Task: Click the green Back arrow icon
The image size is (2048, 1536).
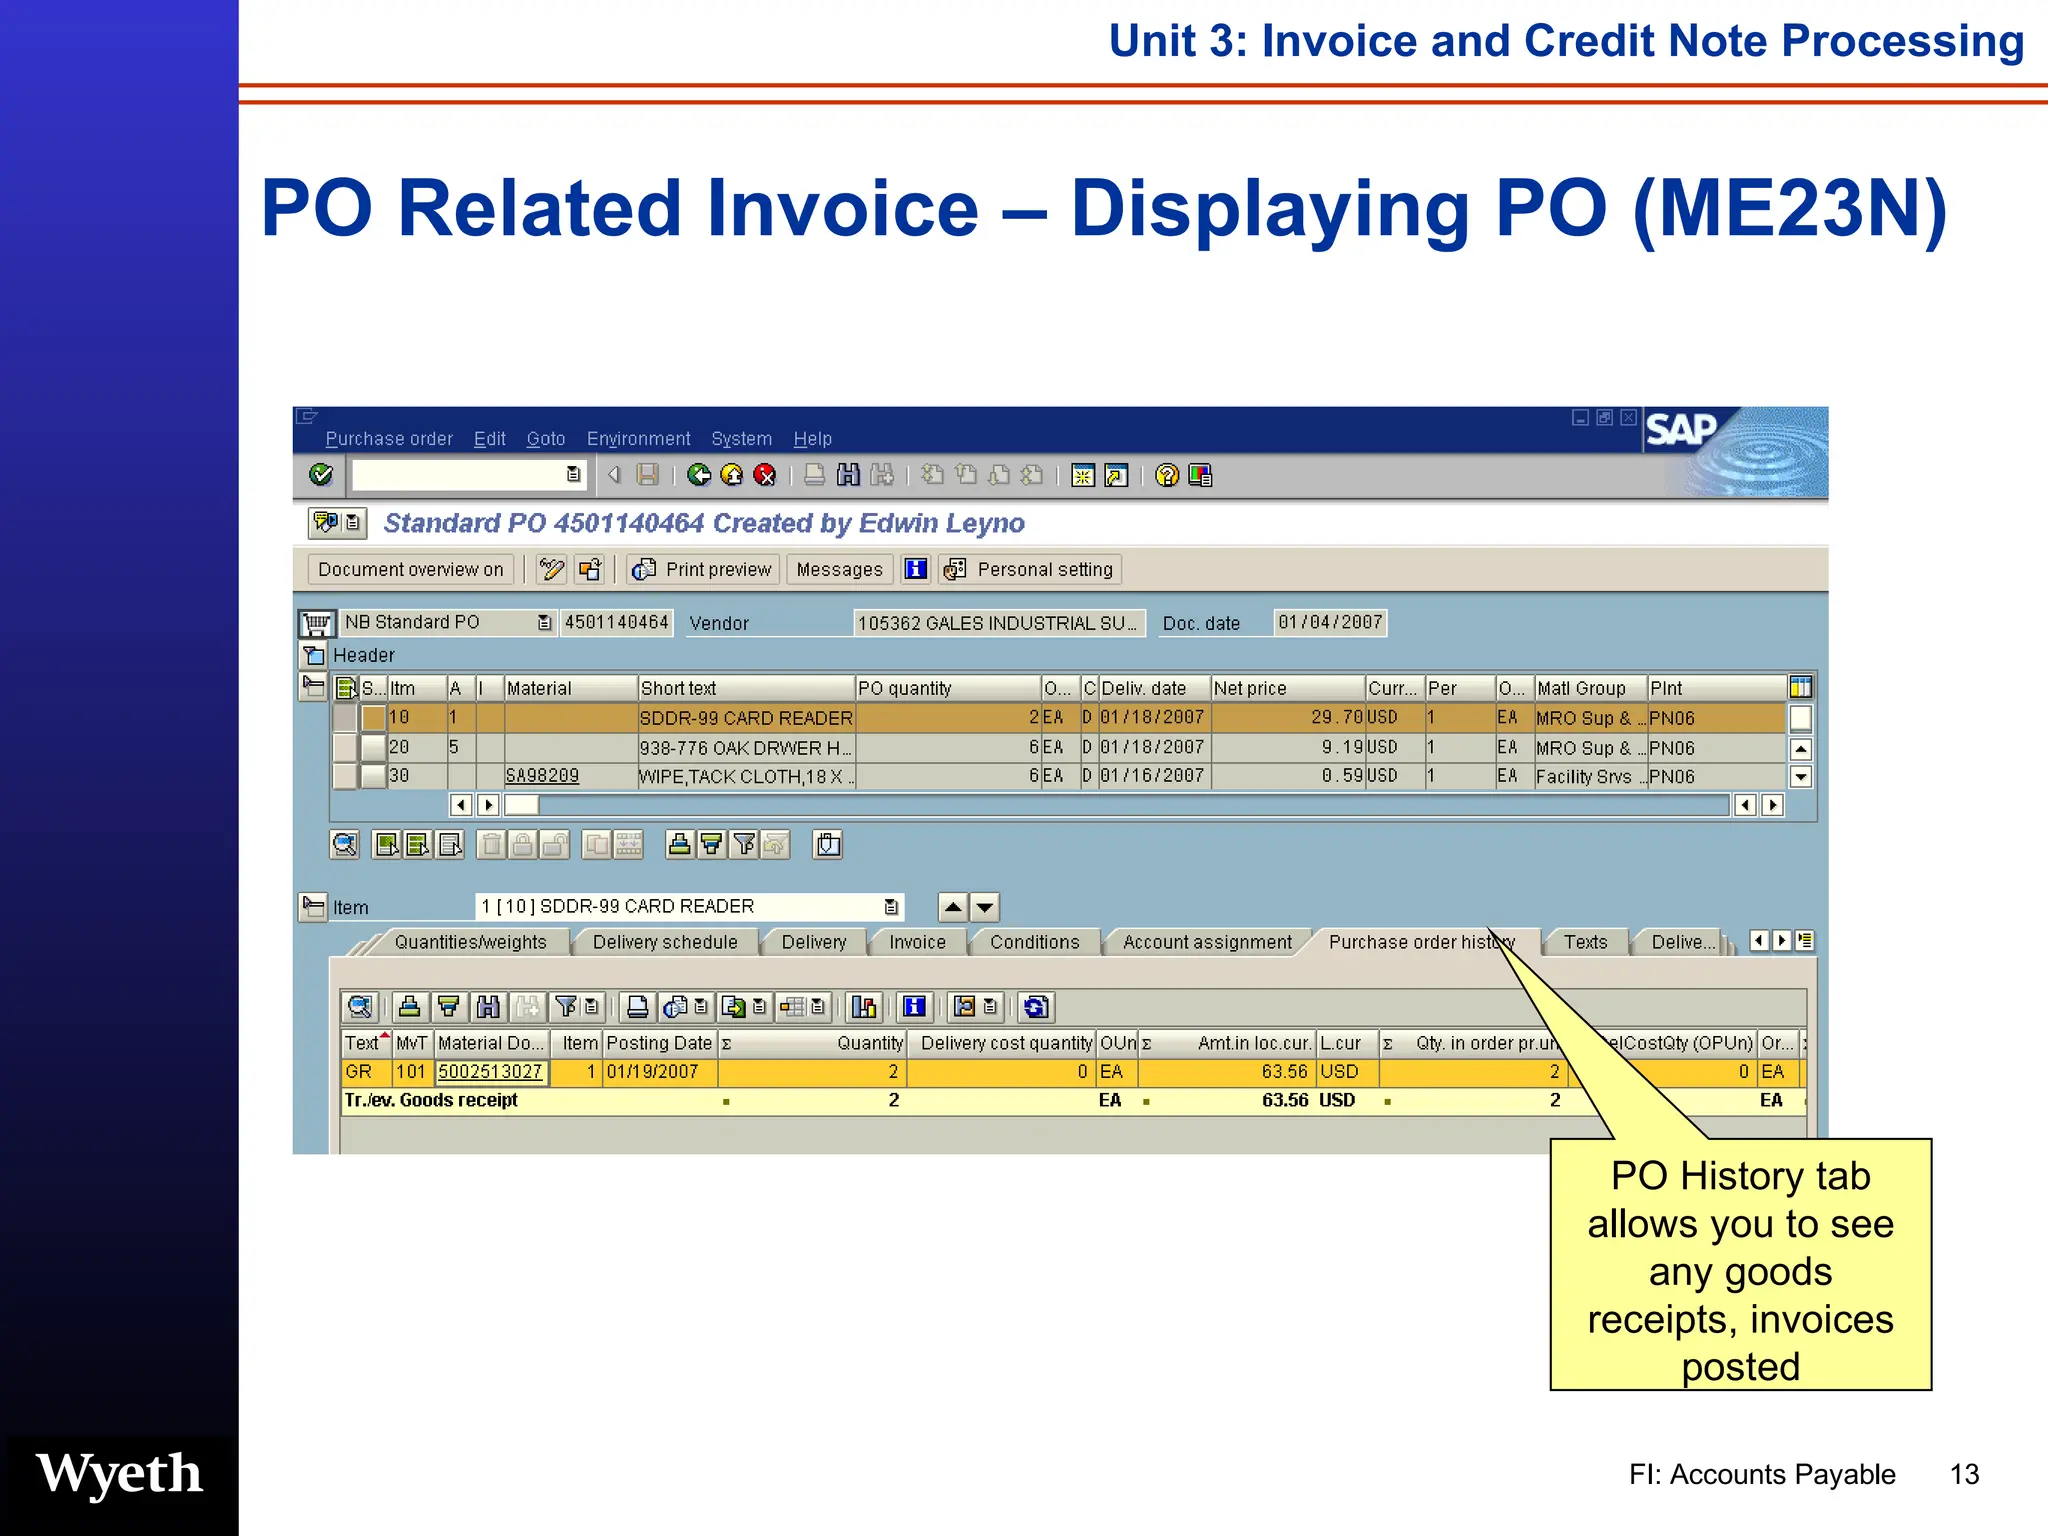Action: (x=699, y=475)
